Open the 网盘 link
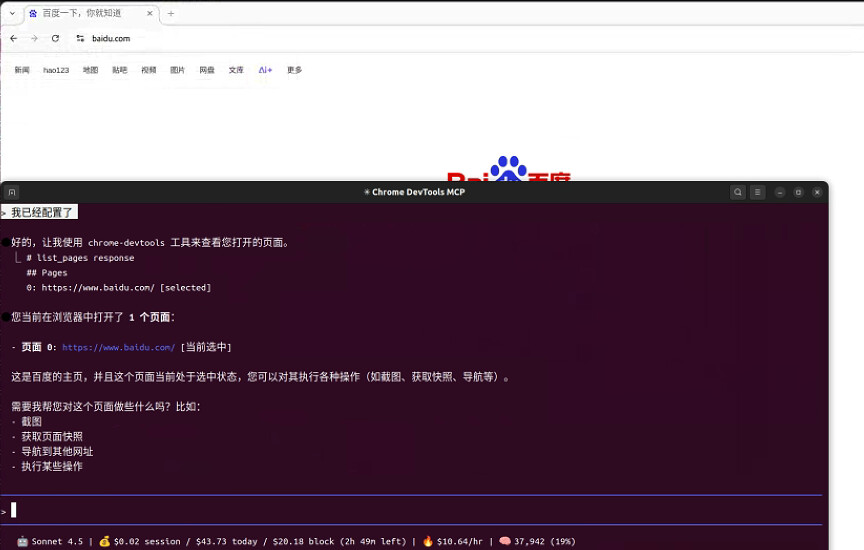The height and width of the screenshot is (550, 864). tap(207, 70)
